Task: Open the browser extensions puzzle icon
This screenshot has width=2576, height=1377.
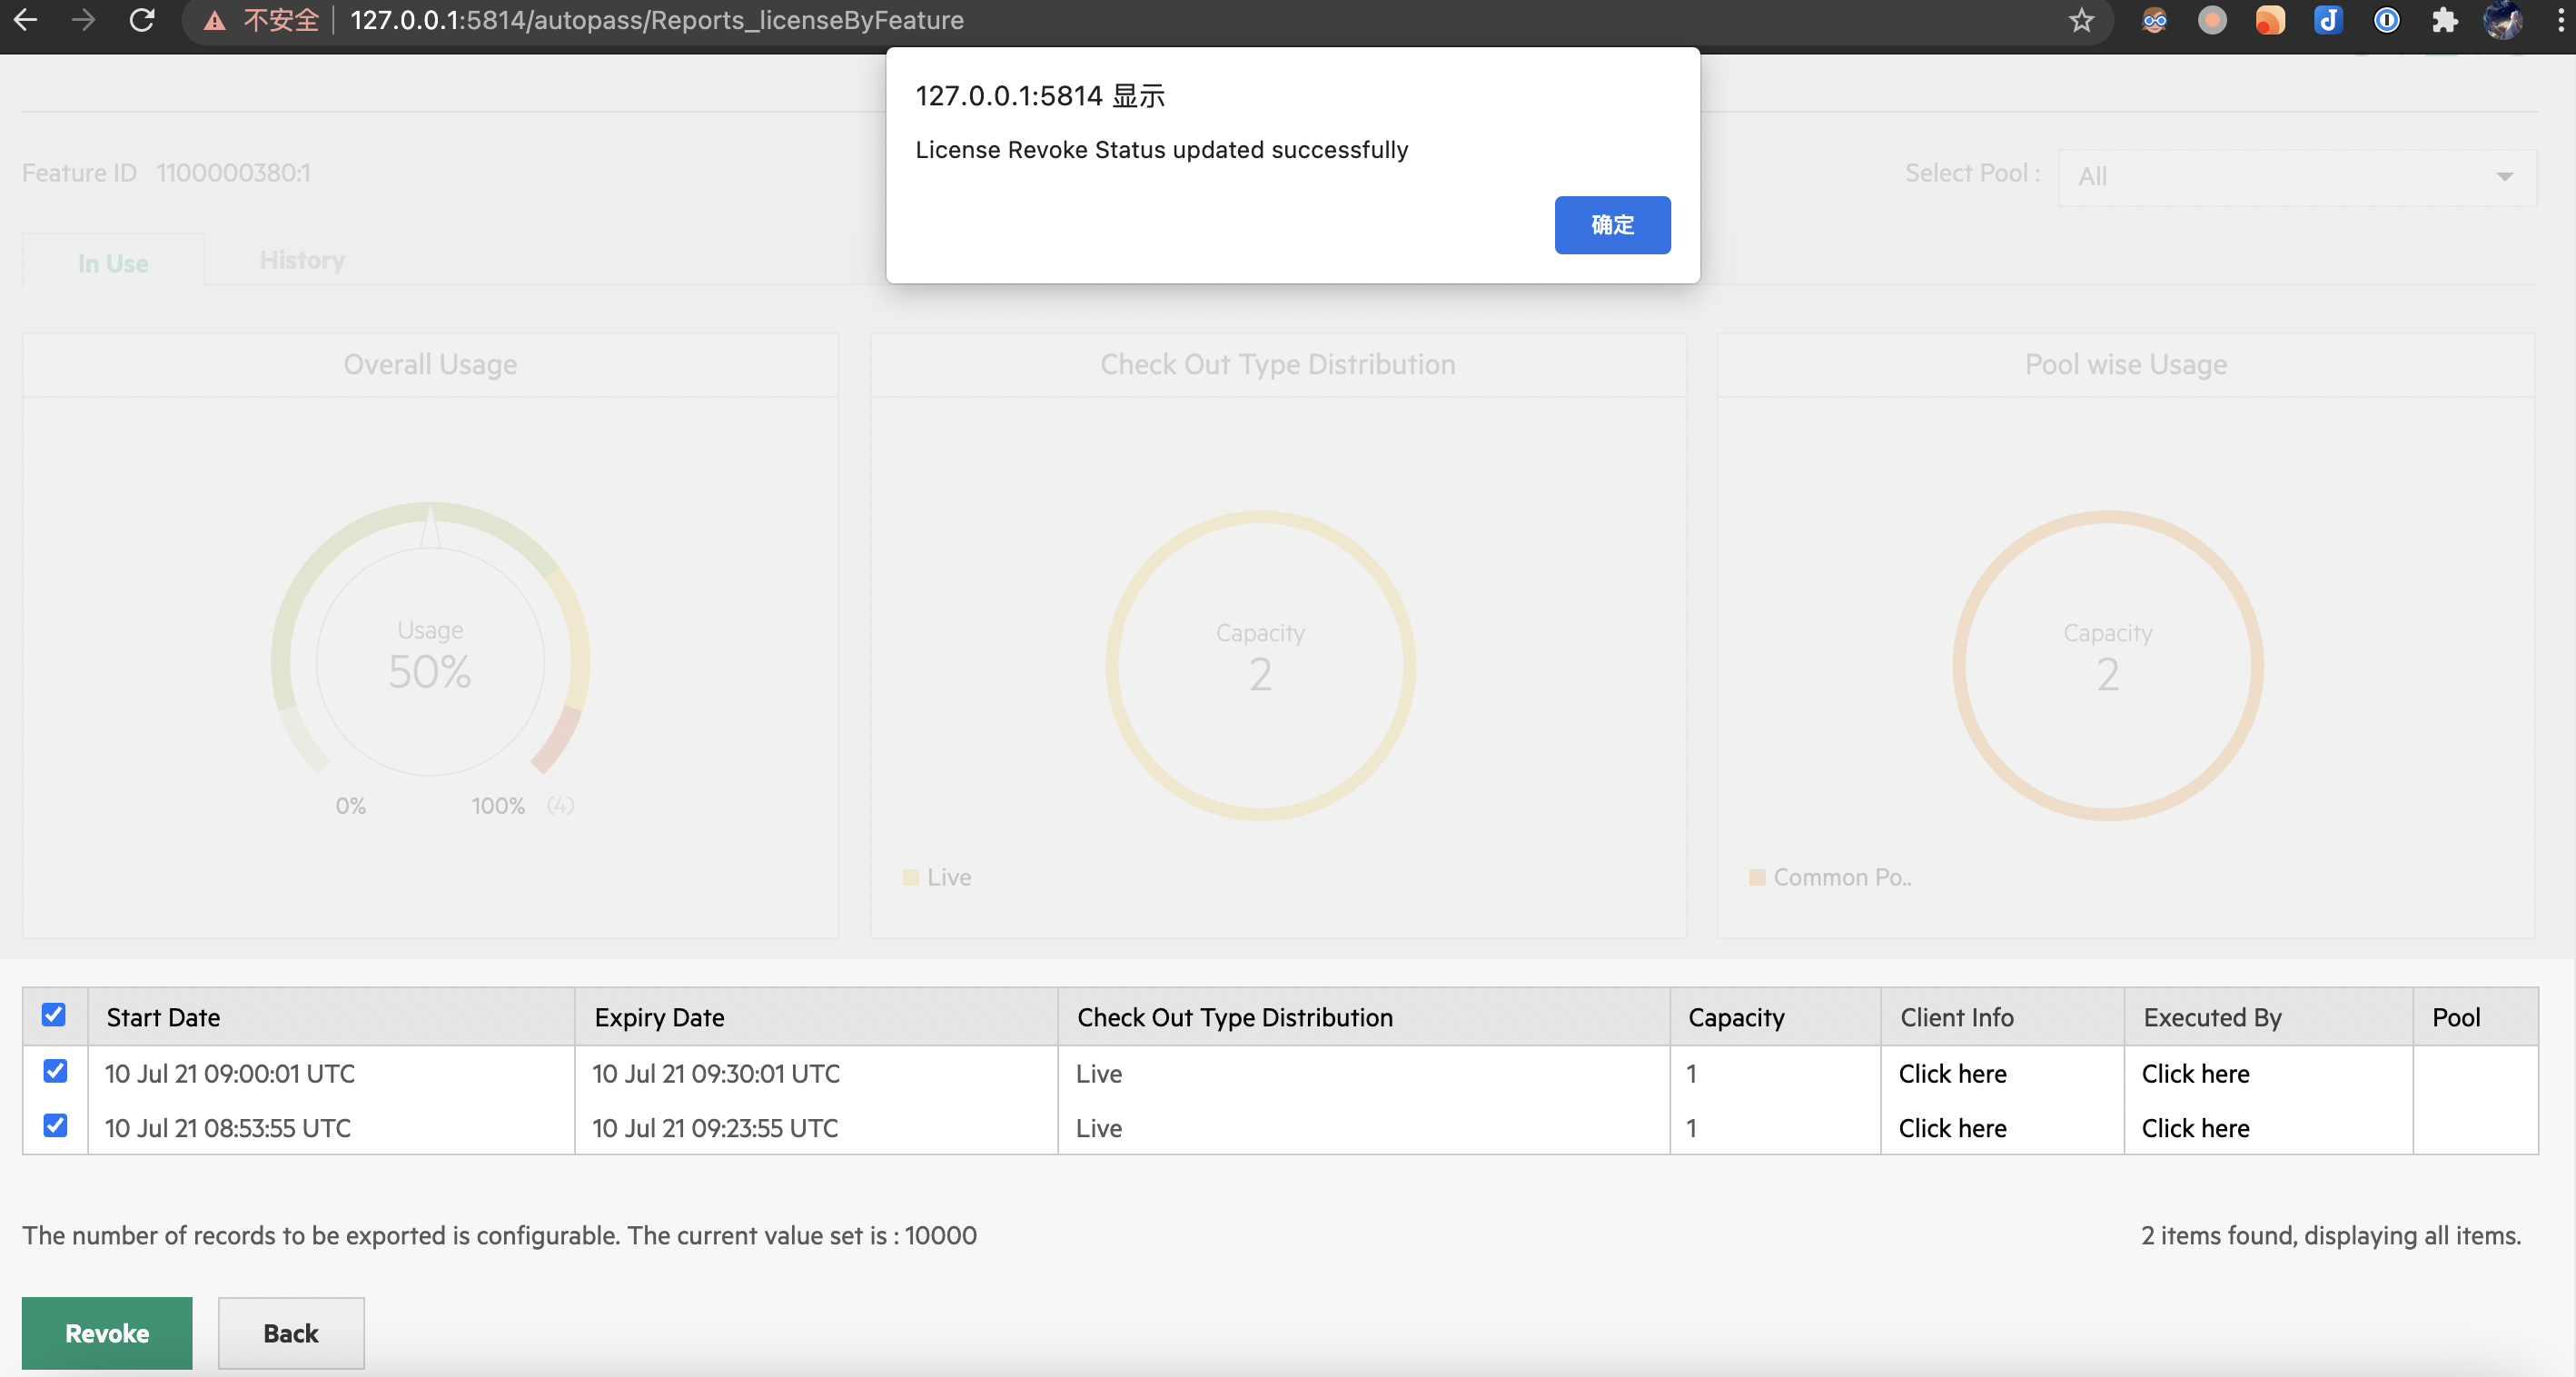Action: (x=2444, y=21)
